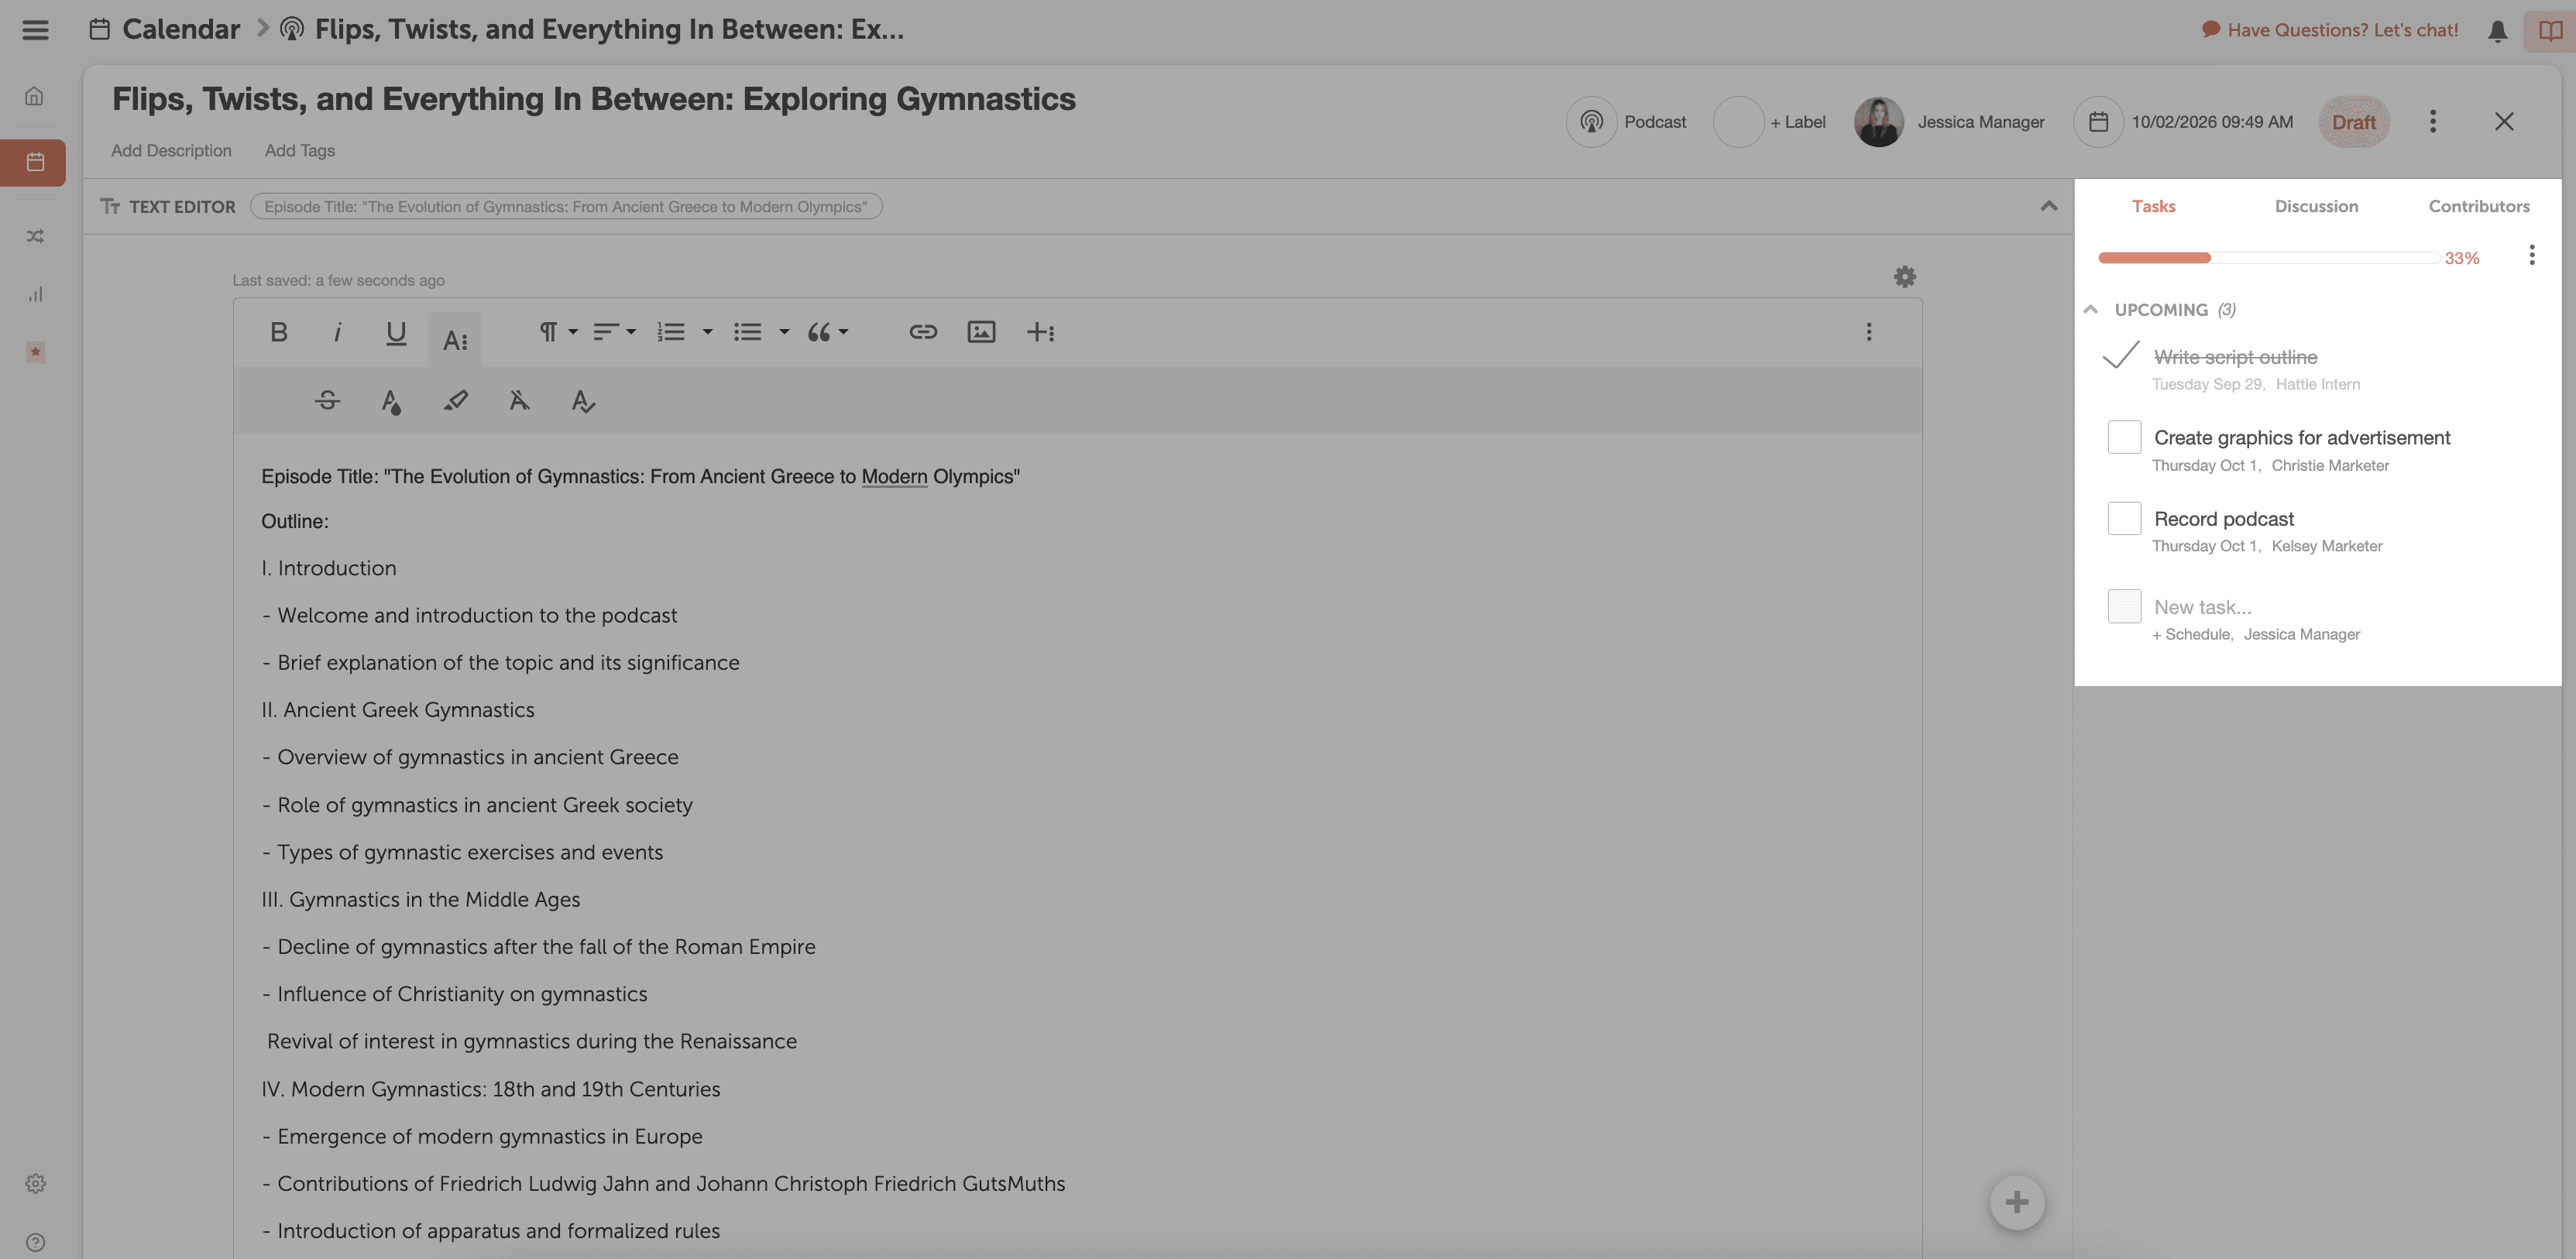
Task: Click the task progress bar at 33%
Action: [2267, 258]
